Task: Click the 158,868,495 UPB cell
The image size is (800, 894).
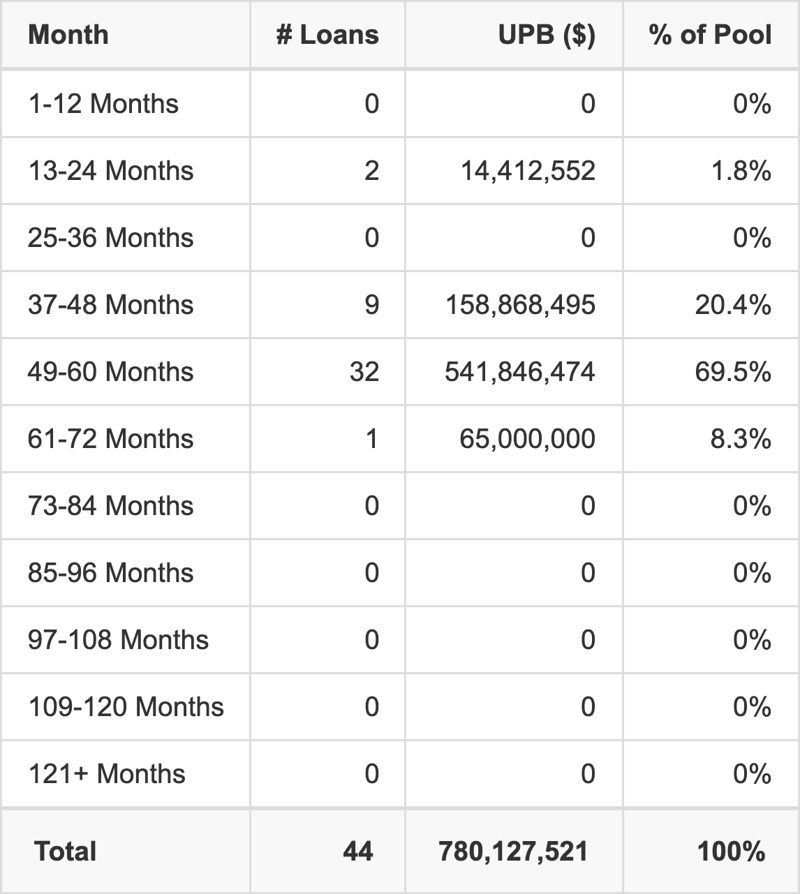Action: pos(520,305)
